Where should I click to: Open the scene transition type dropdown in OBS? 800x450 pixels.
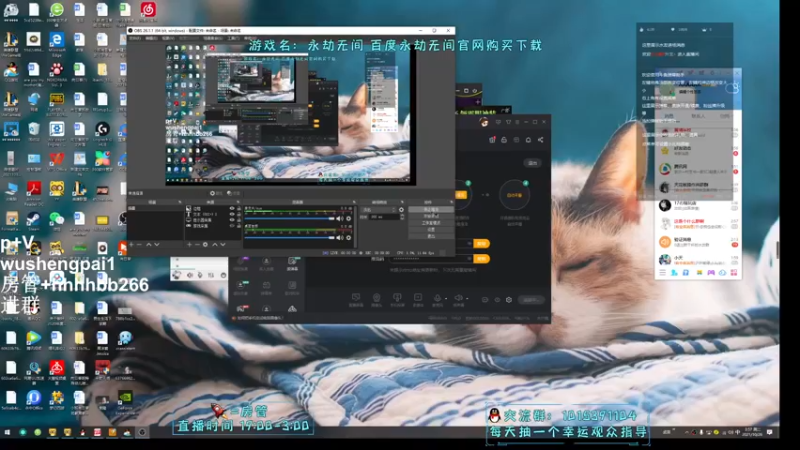(x=379, y=210)
